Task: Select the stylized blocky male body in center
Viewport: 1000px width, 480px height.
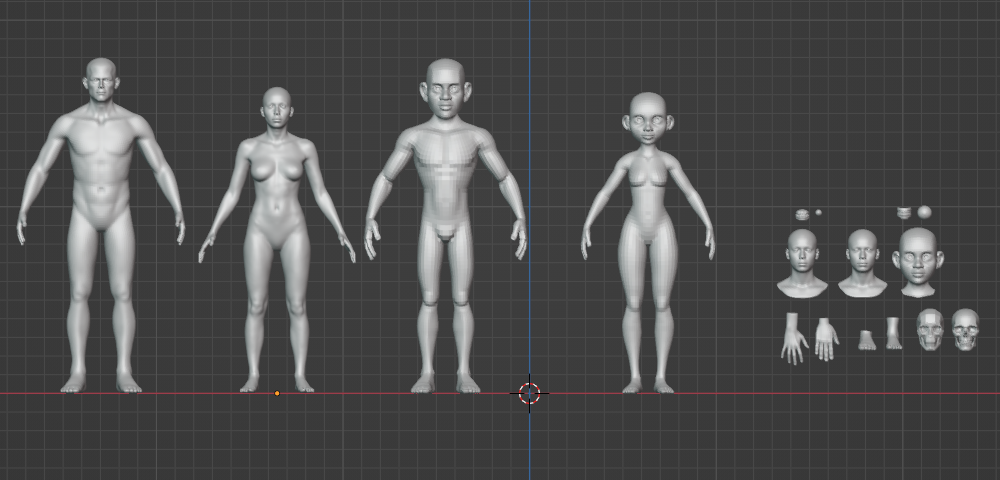Action: click(446, 191)
